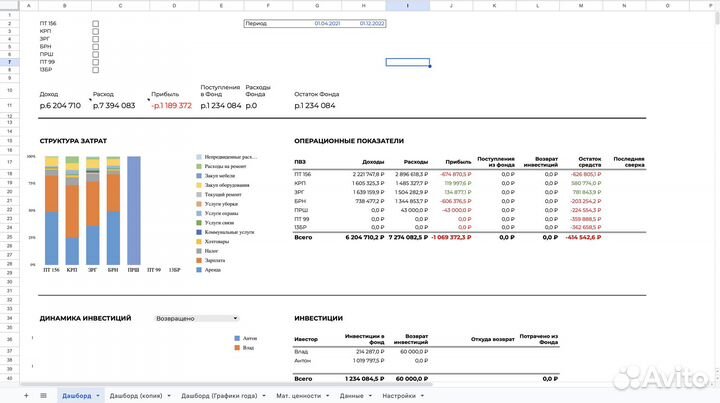Image resolution: width=720 pixels, height=403 pixels.
Task: Click the Зарплата legend color swatch
Action: click(x=199, y=262)
